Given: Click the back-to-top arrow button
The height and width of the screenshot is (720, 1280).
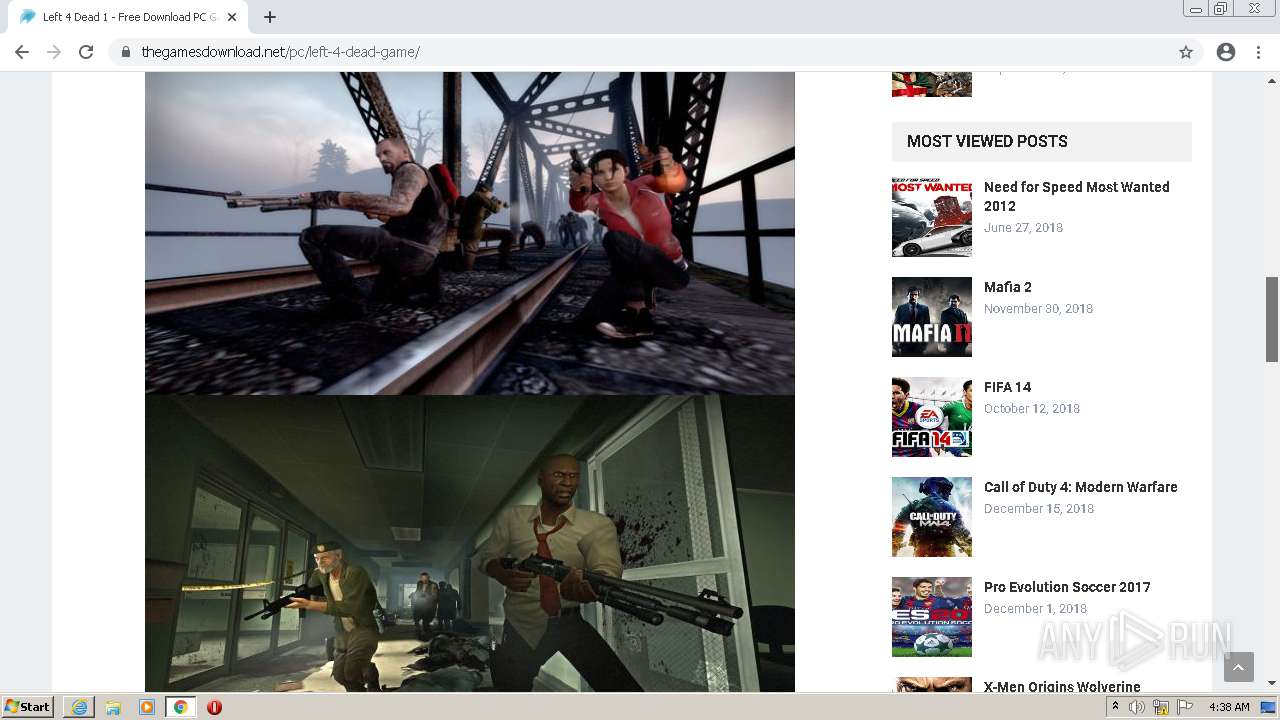Looking at the screenshot, I should pos(1238,667).
